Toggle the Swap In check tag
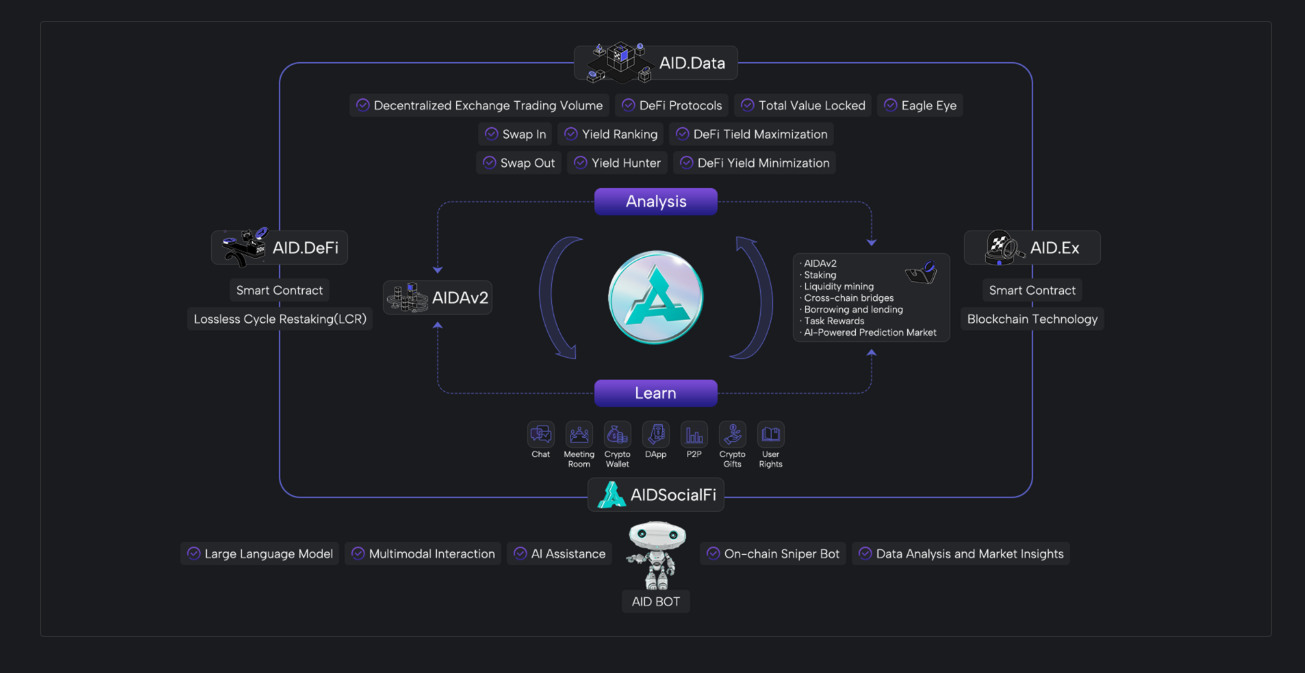The width and height of the screenshot is (1305, 673). [x=514, y=134]
